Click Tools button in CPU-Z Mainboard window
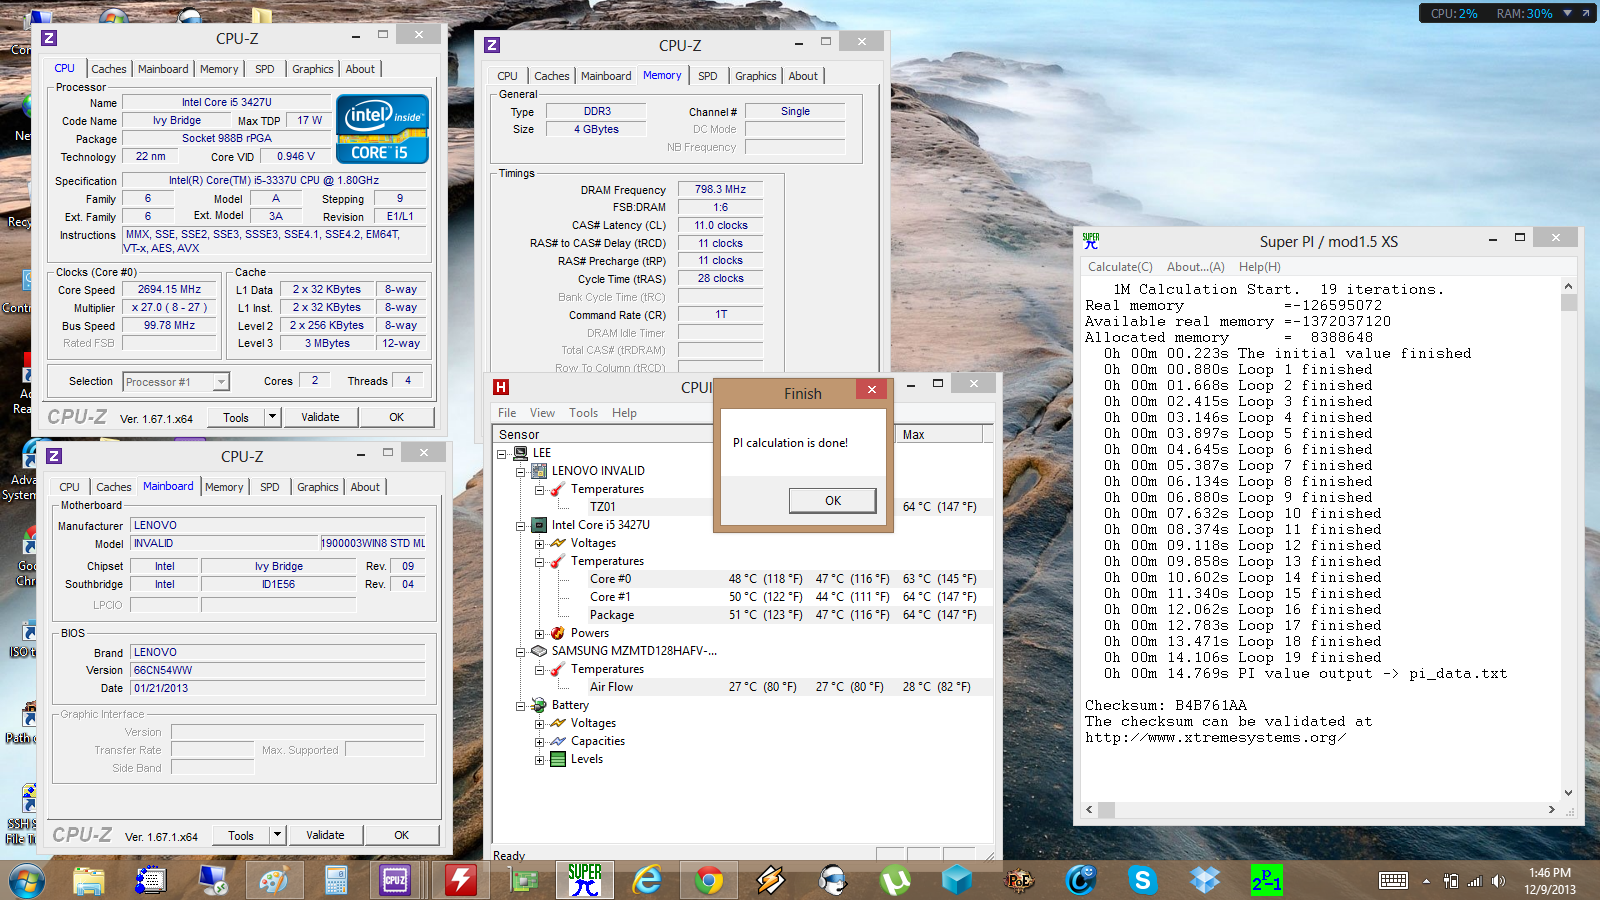Screen dimensions: 1600x900 (241, 835)
